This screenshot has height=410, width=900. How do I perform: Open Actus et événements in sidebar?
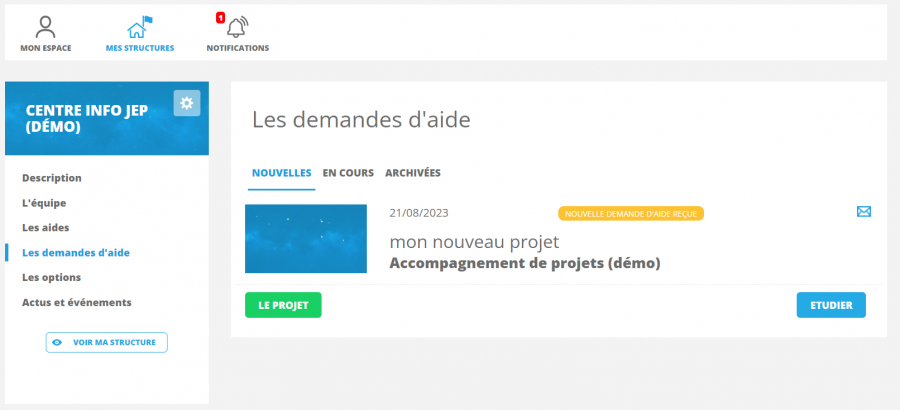[77, 302]
